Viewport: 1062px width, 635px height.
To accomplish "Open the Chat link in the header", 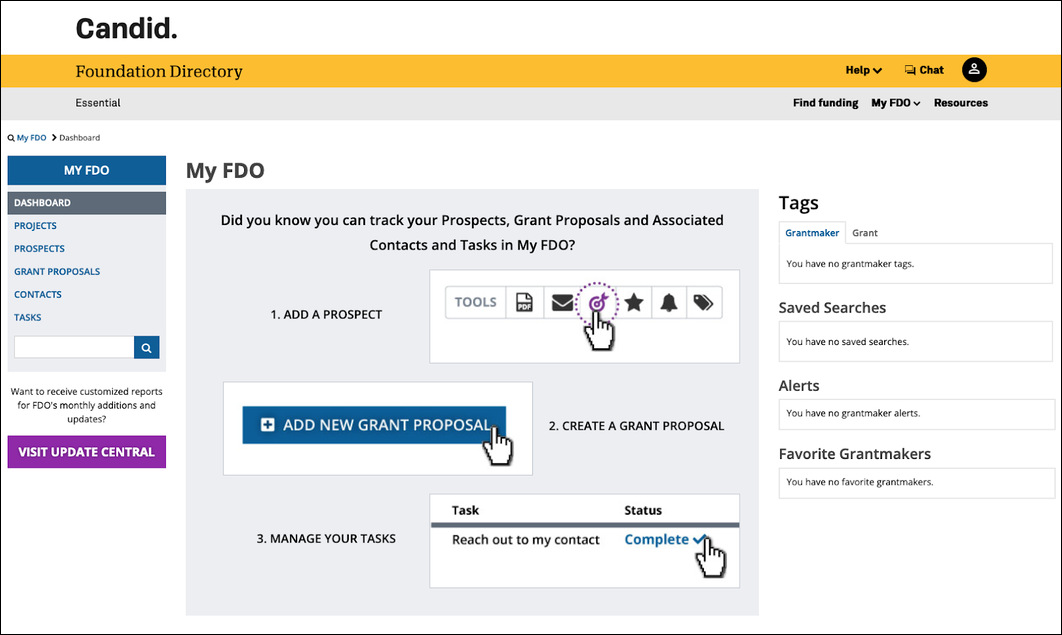I will point(924,70).
